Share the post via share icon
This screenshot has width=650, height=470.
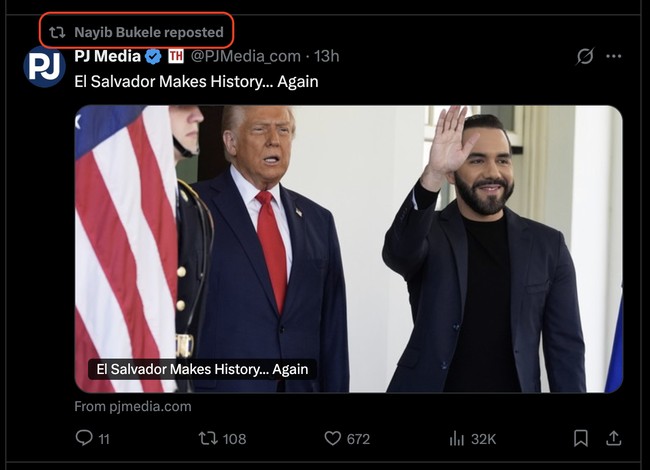pyautogui.click(x=614, y=438)
